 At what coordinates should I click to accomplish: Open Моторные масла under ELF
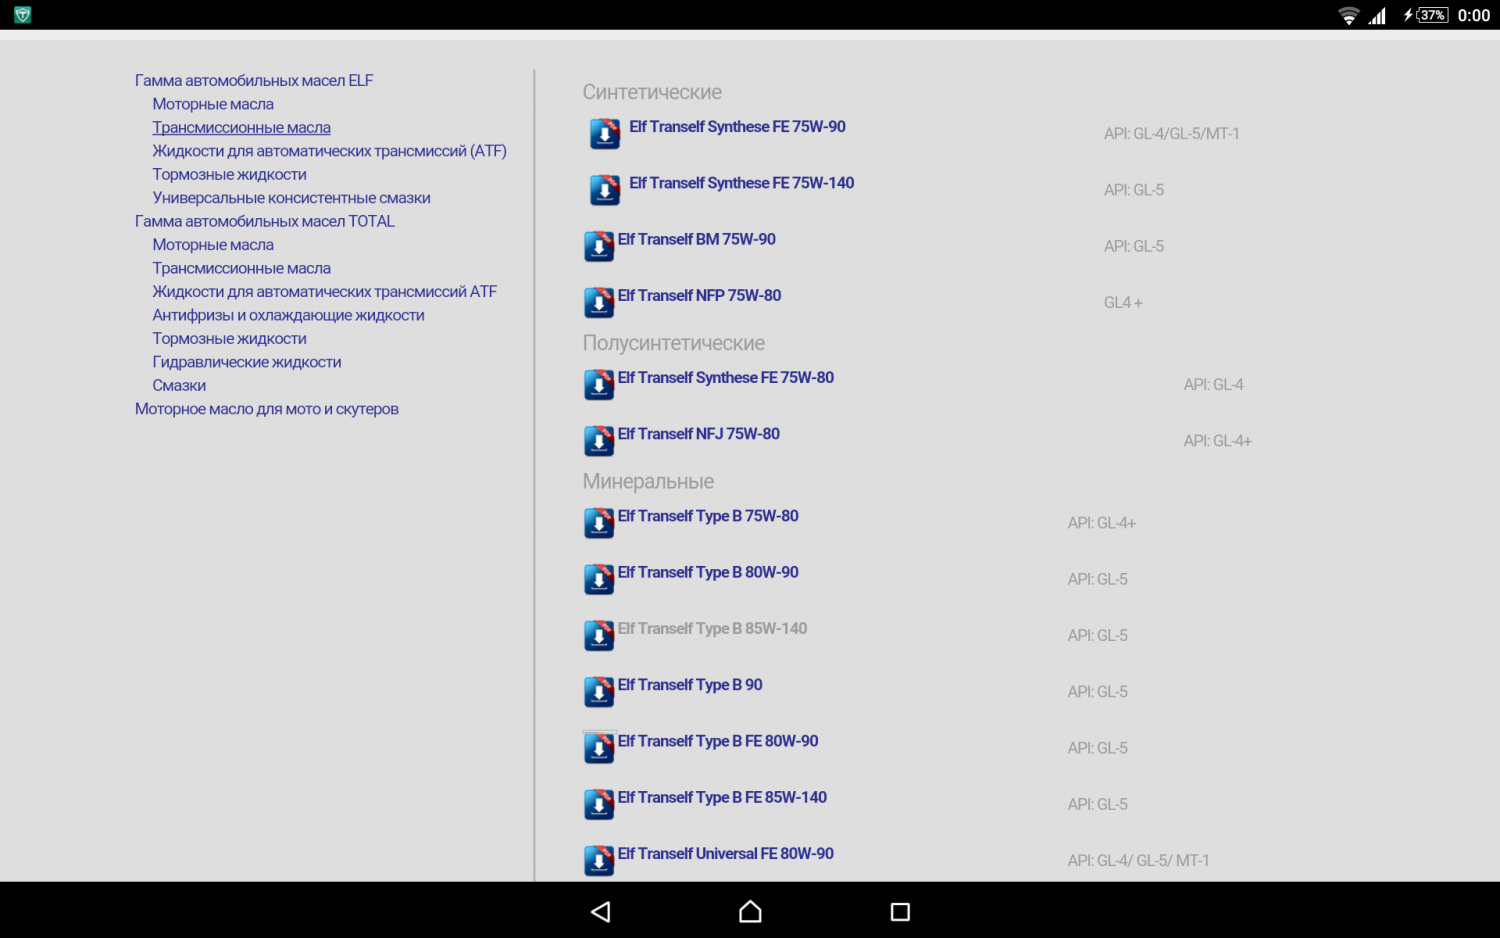(x=213, y=104)
